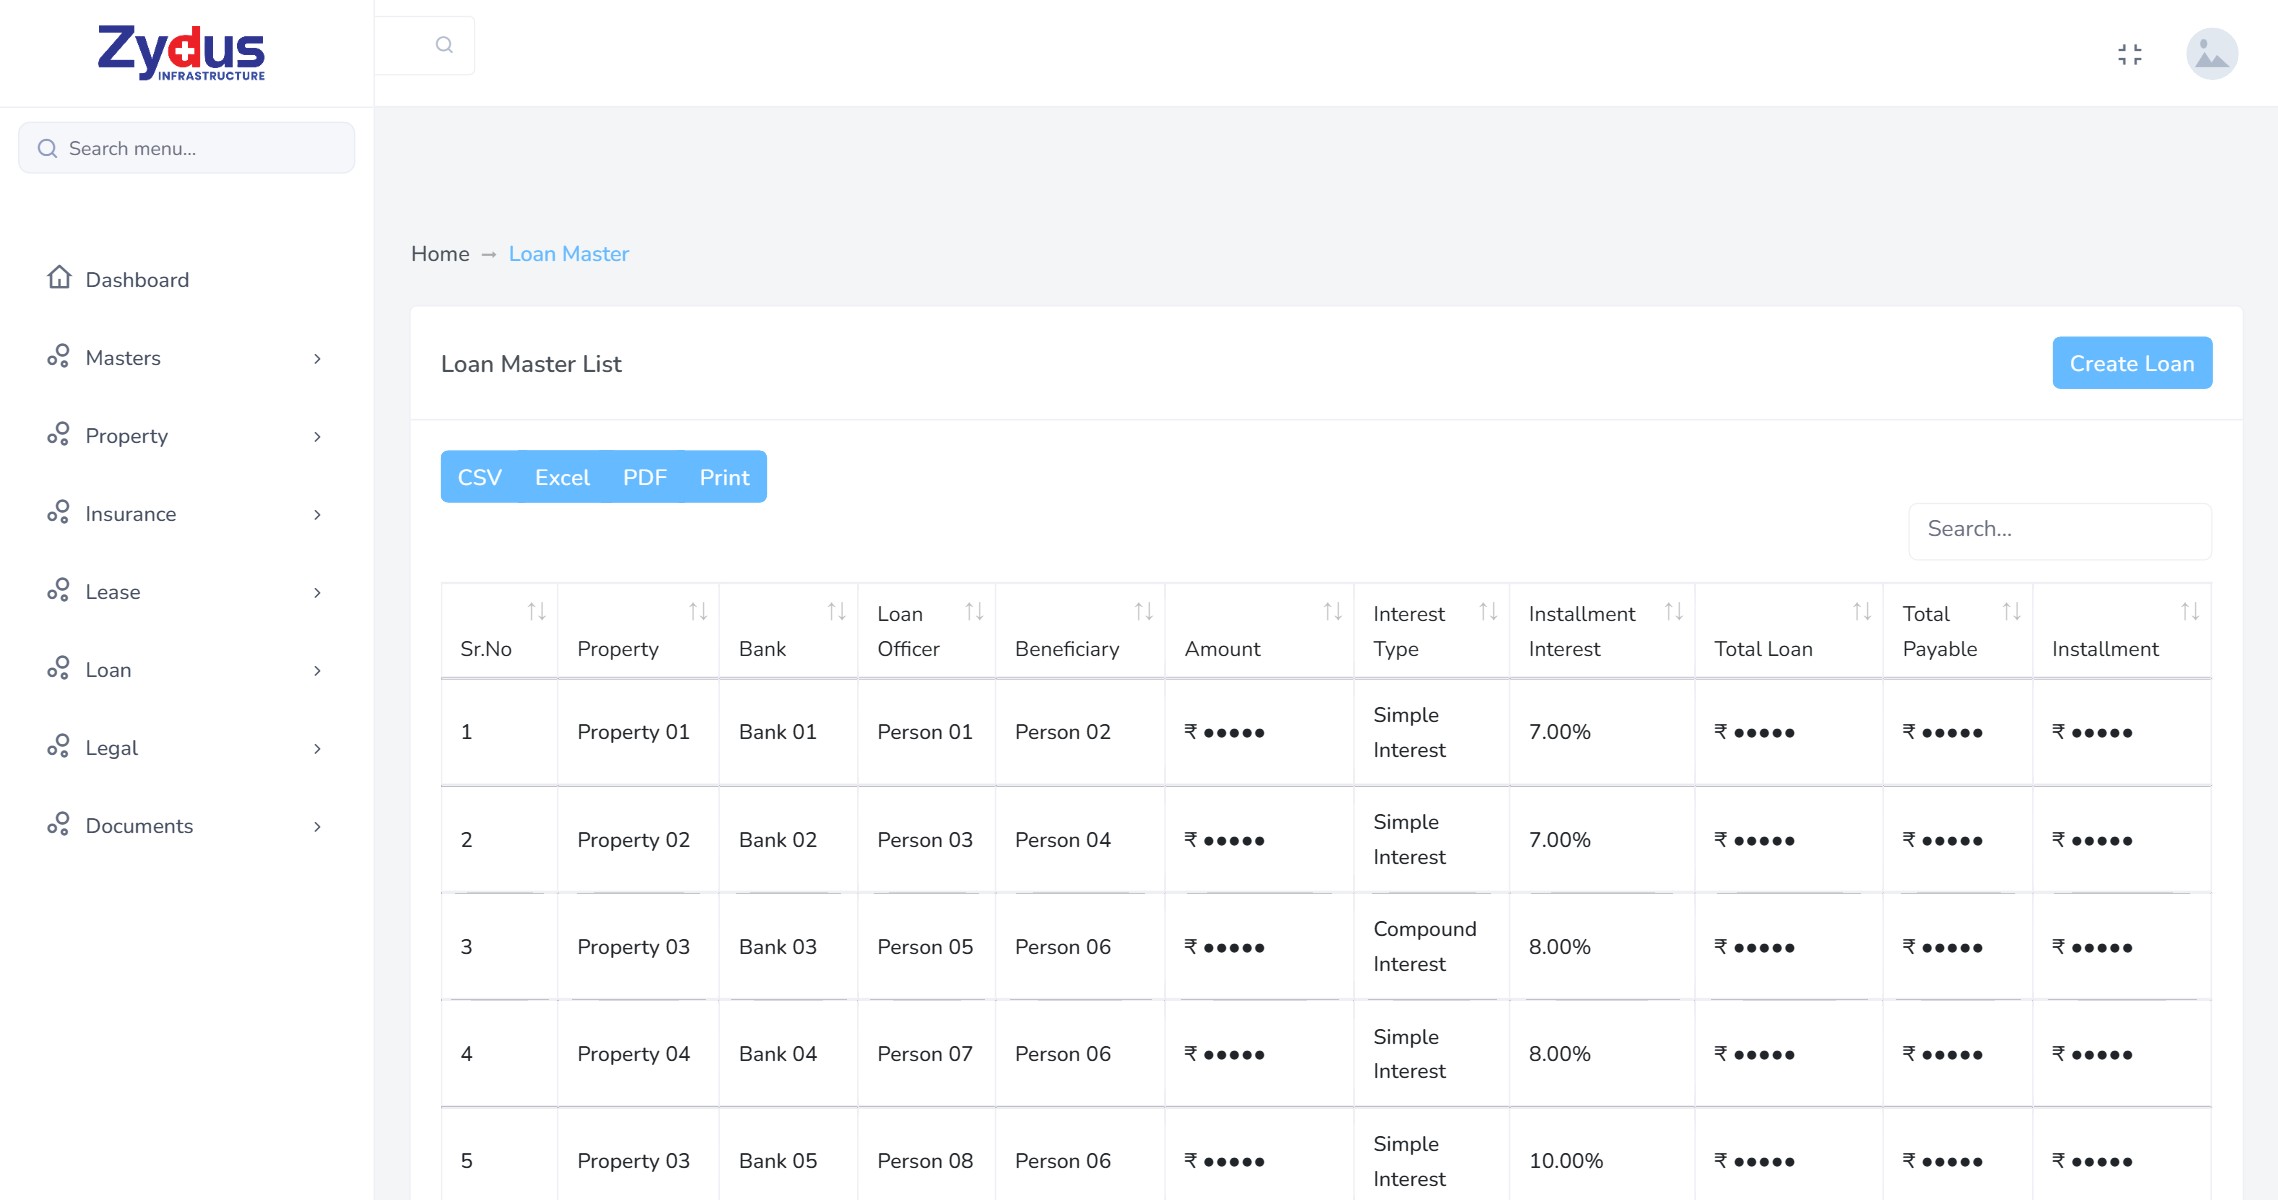The width and height of the screenshot is (2278, 1200).
Task: Sort by Interest Type column arrows
Action: (x=1488, y=611)
